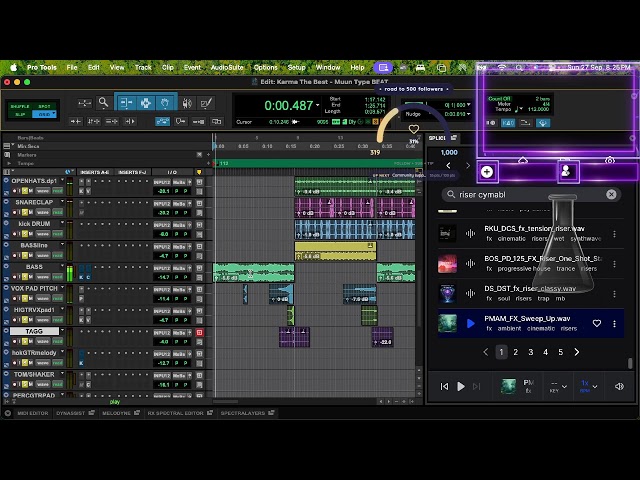Click the comments yellow icon column header
The image size is (640, 480).
pyautogui.click(x=199, y=172)
